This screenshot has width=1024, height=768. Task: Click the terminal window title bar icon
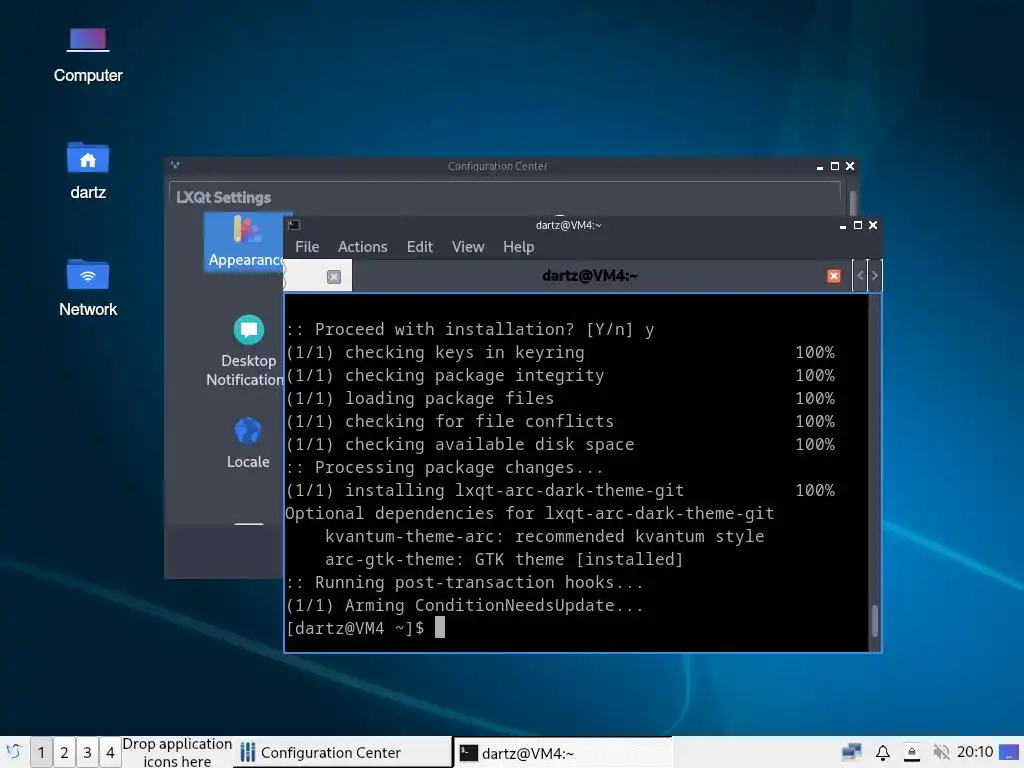[294, 225]
